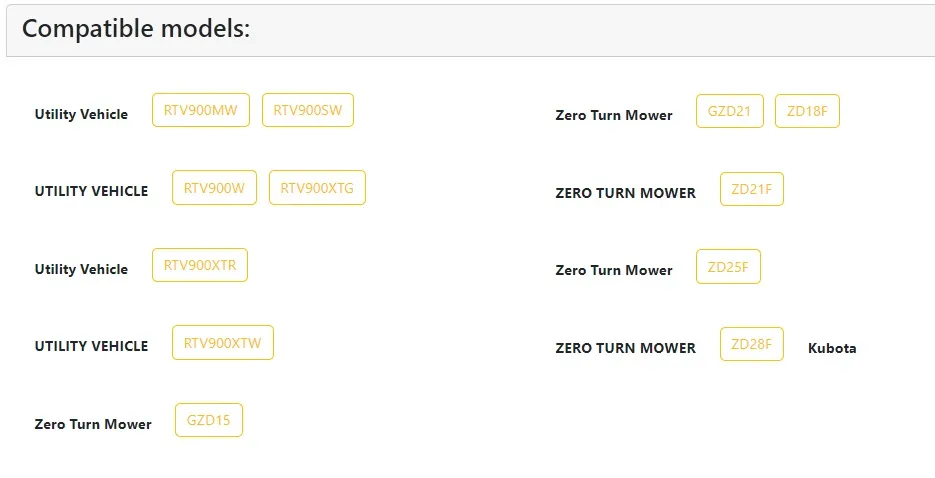Select the RTV900SW model tag
The width and height of the screenshot is (935, 478).
point(308,111)
